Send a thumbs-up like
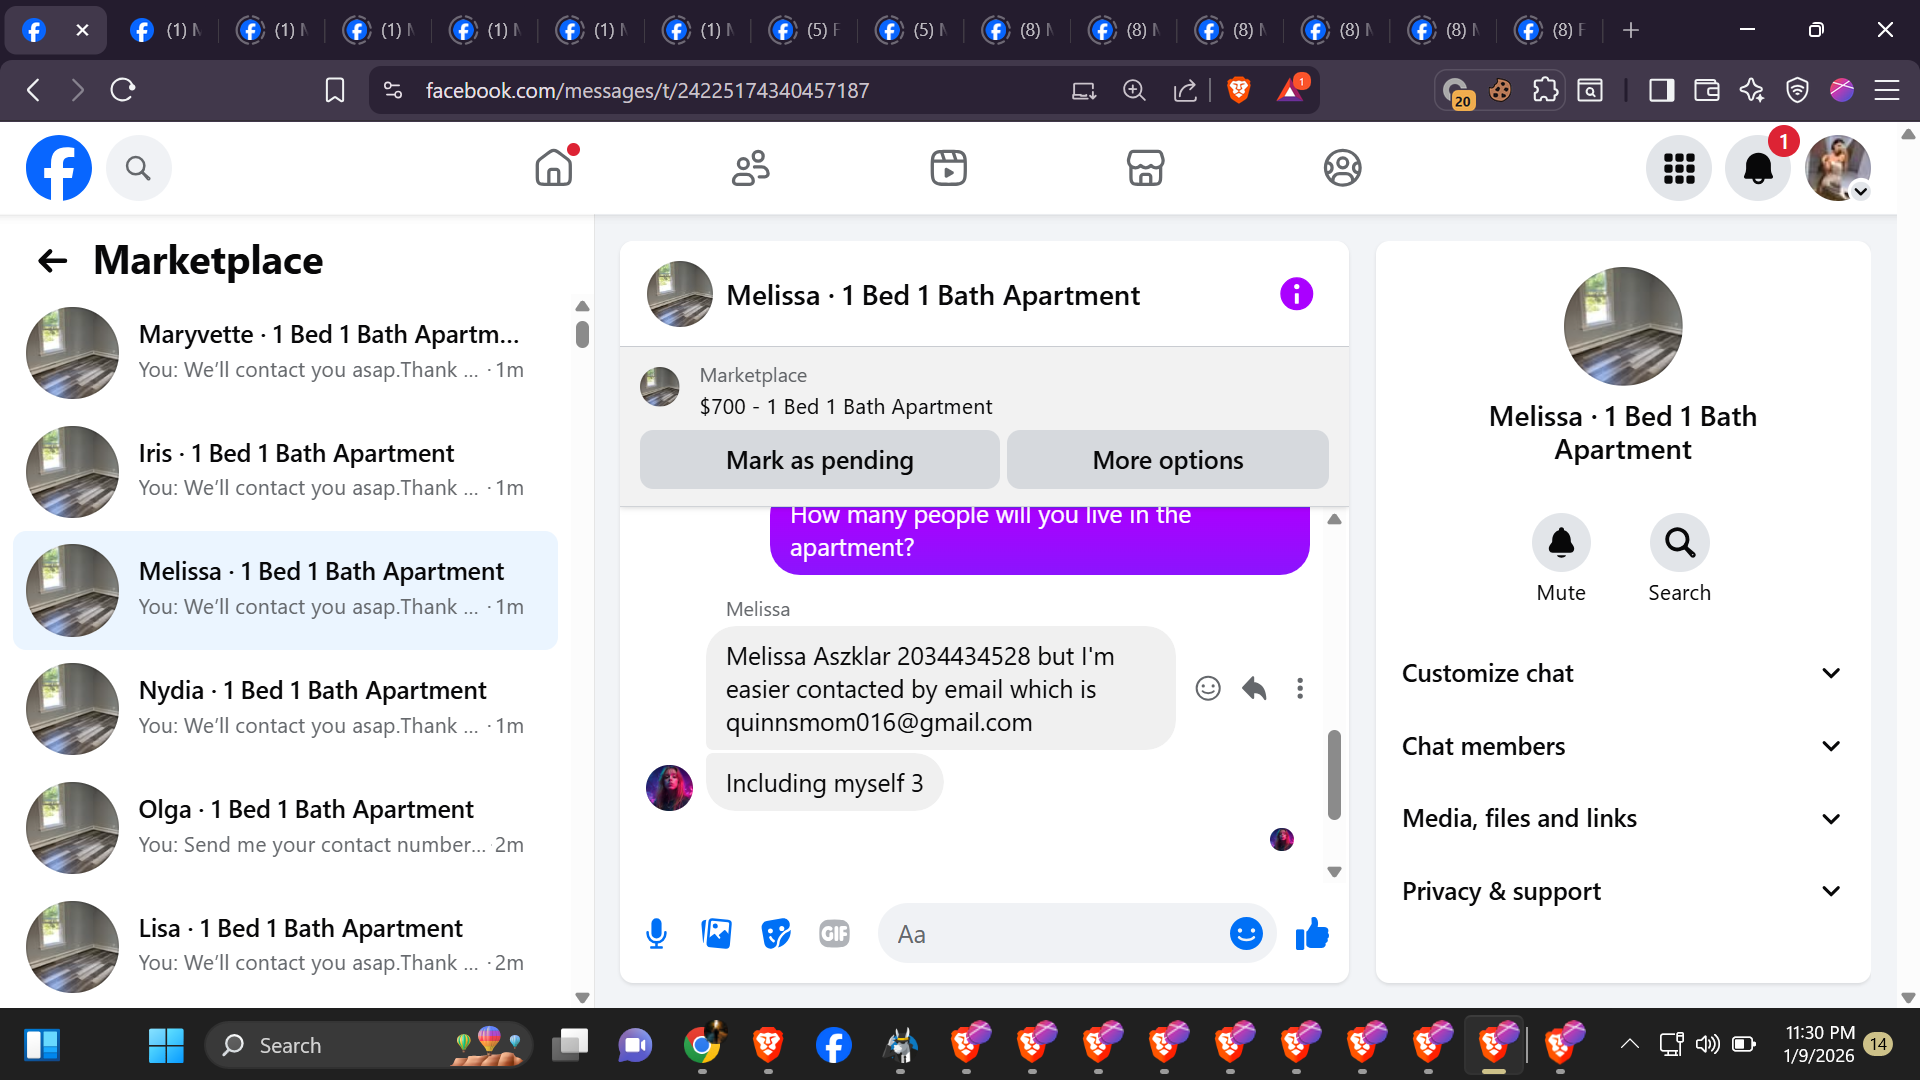Screen dimensions: 1920x1080 point(1311,934)
